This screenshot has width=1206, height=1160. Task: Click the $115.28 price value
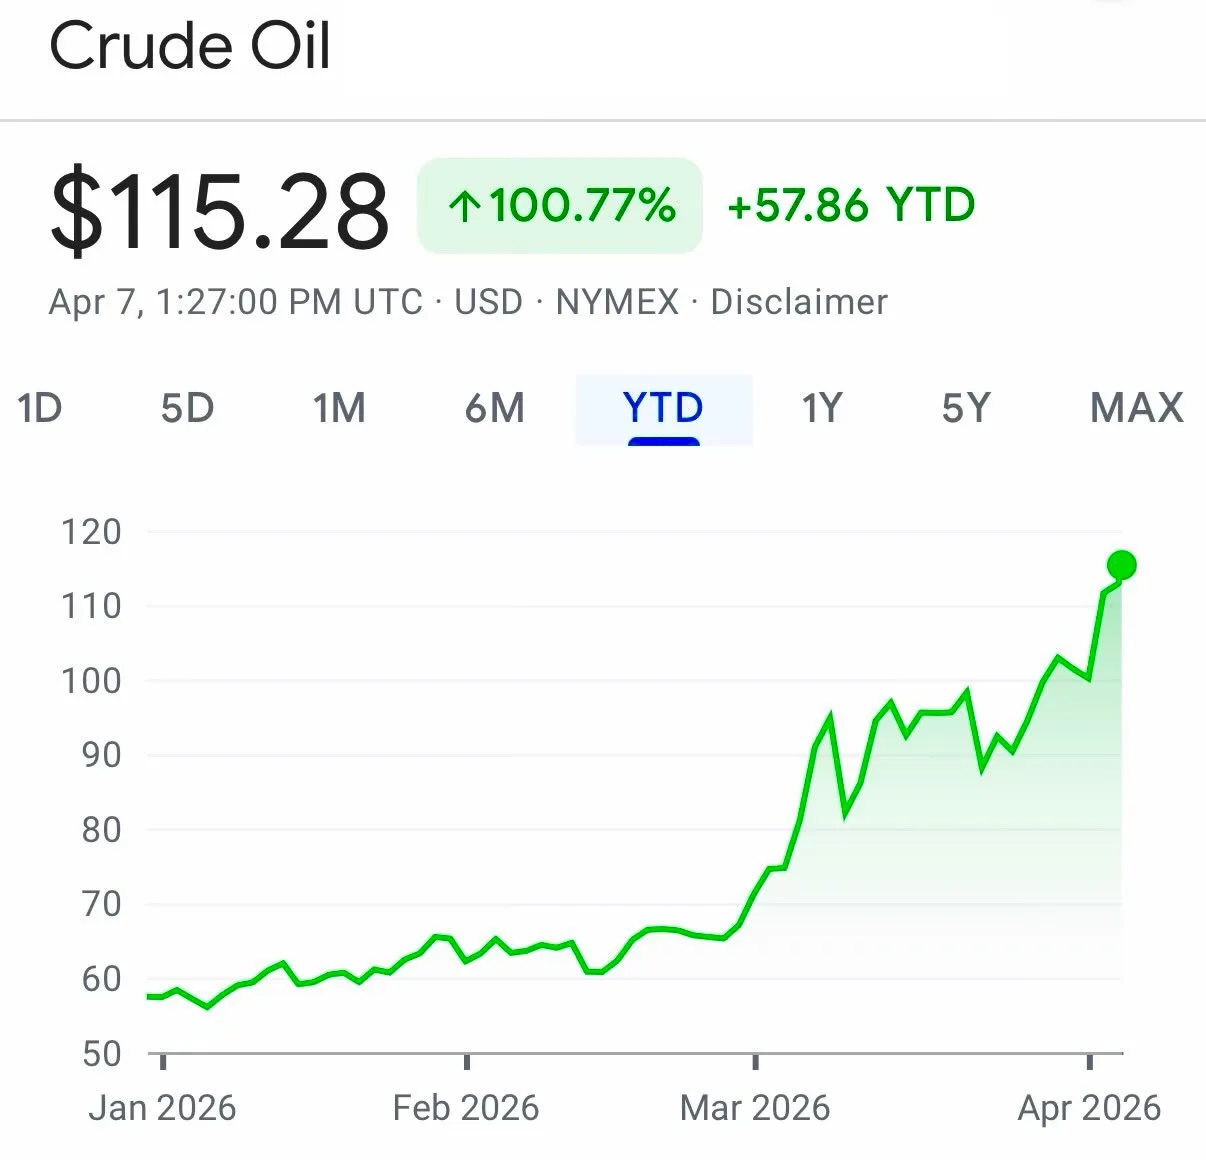(219, 211)
